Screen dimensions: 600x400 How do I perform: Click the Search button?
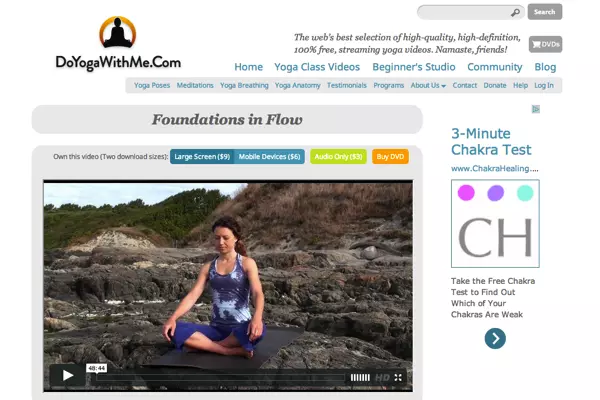click(545, 12)
